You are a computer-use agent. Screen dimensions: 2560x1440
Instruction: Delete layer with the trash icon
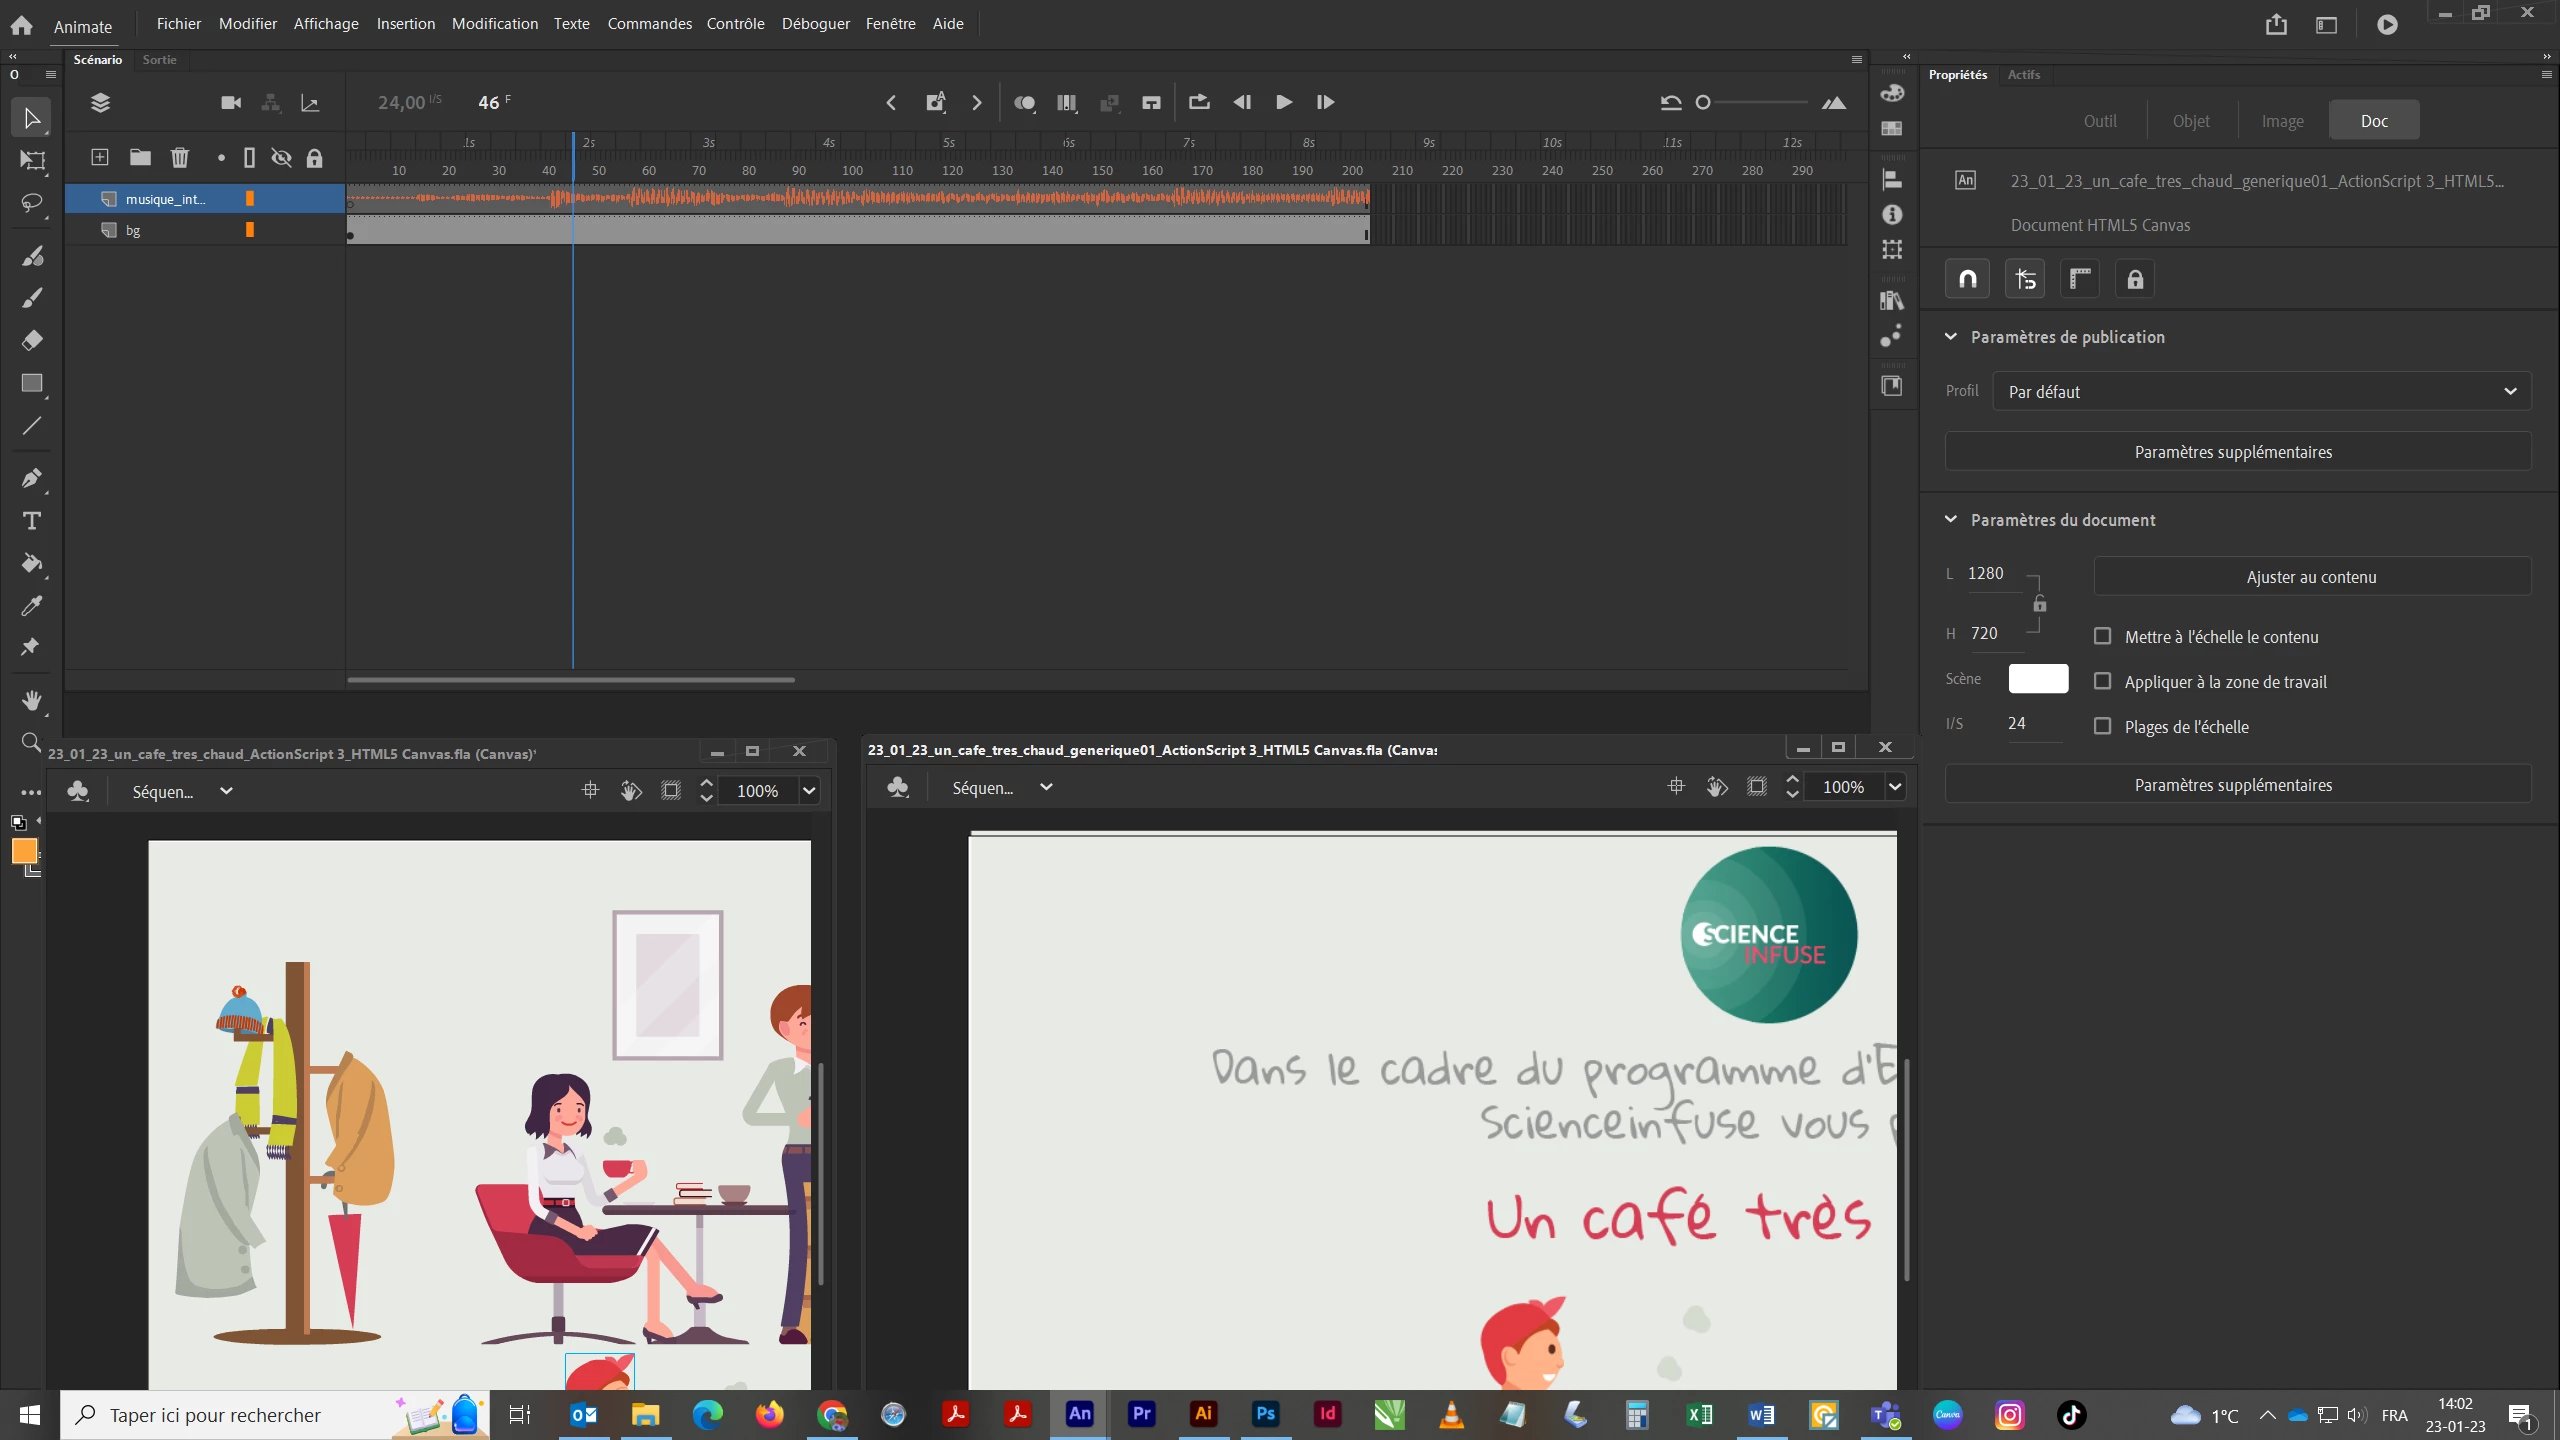coord(180,158)
